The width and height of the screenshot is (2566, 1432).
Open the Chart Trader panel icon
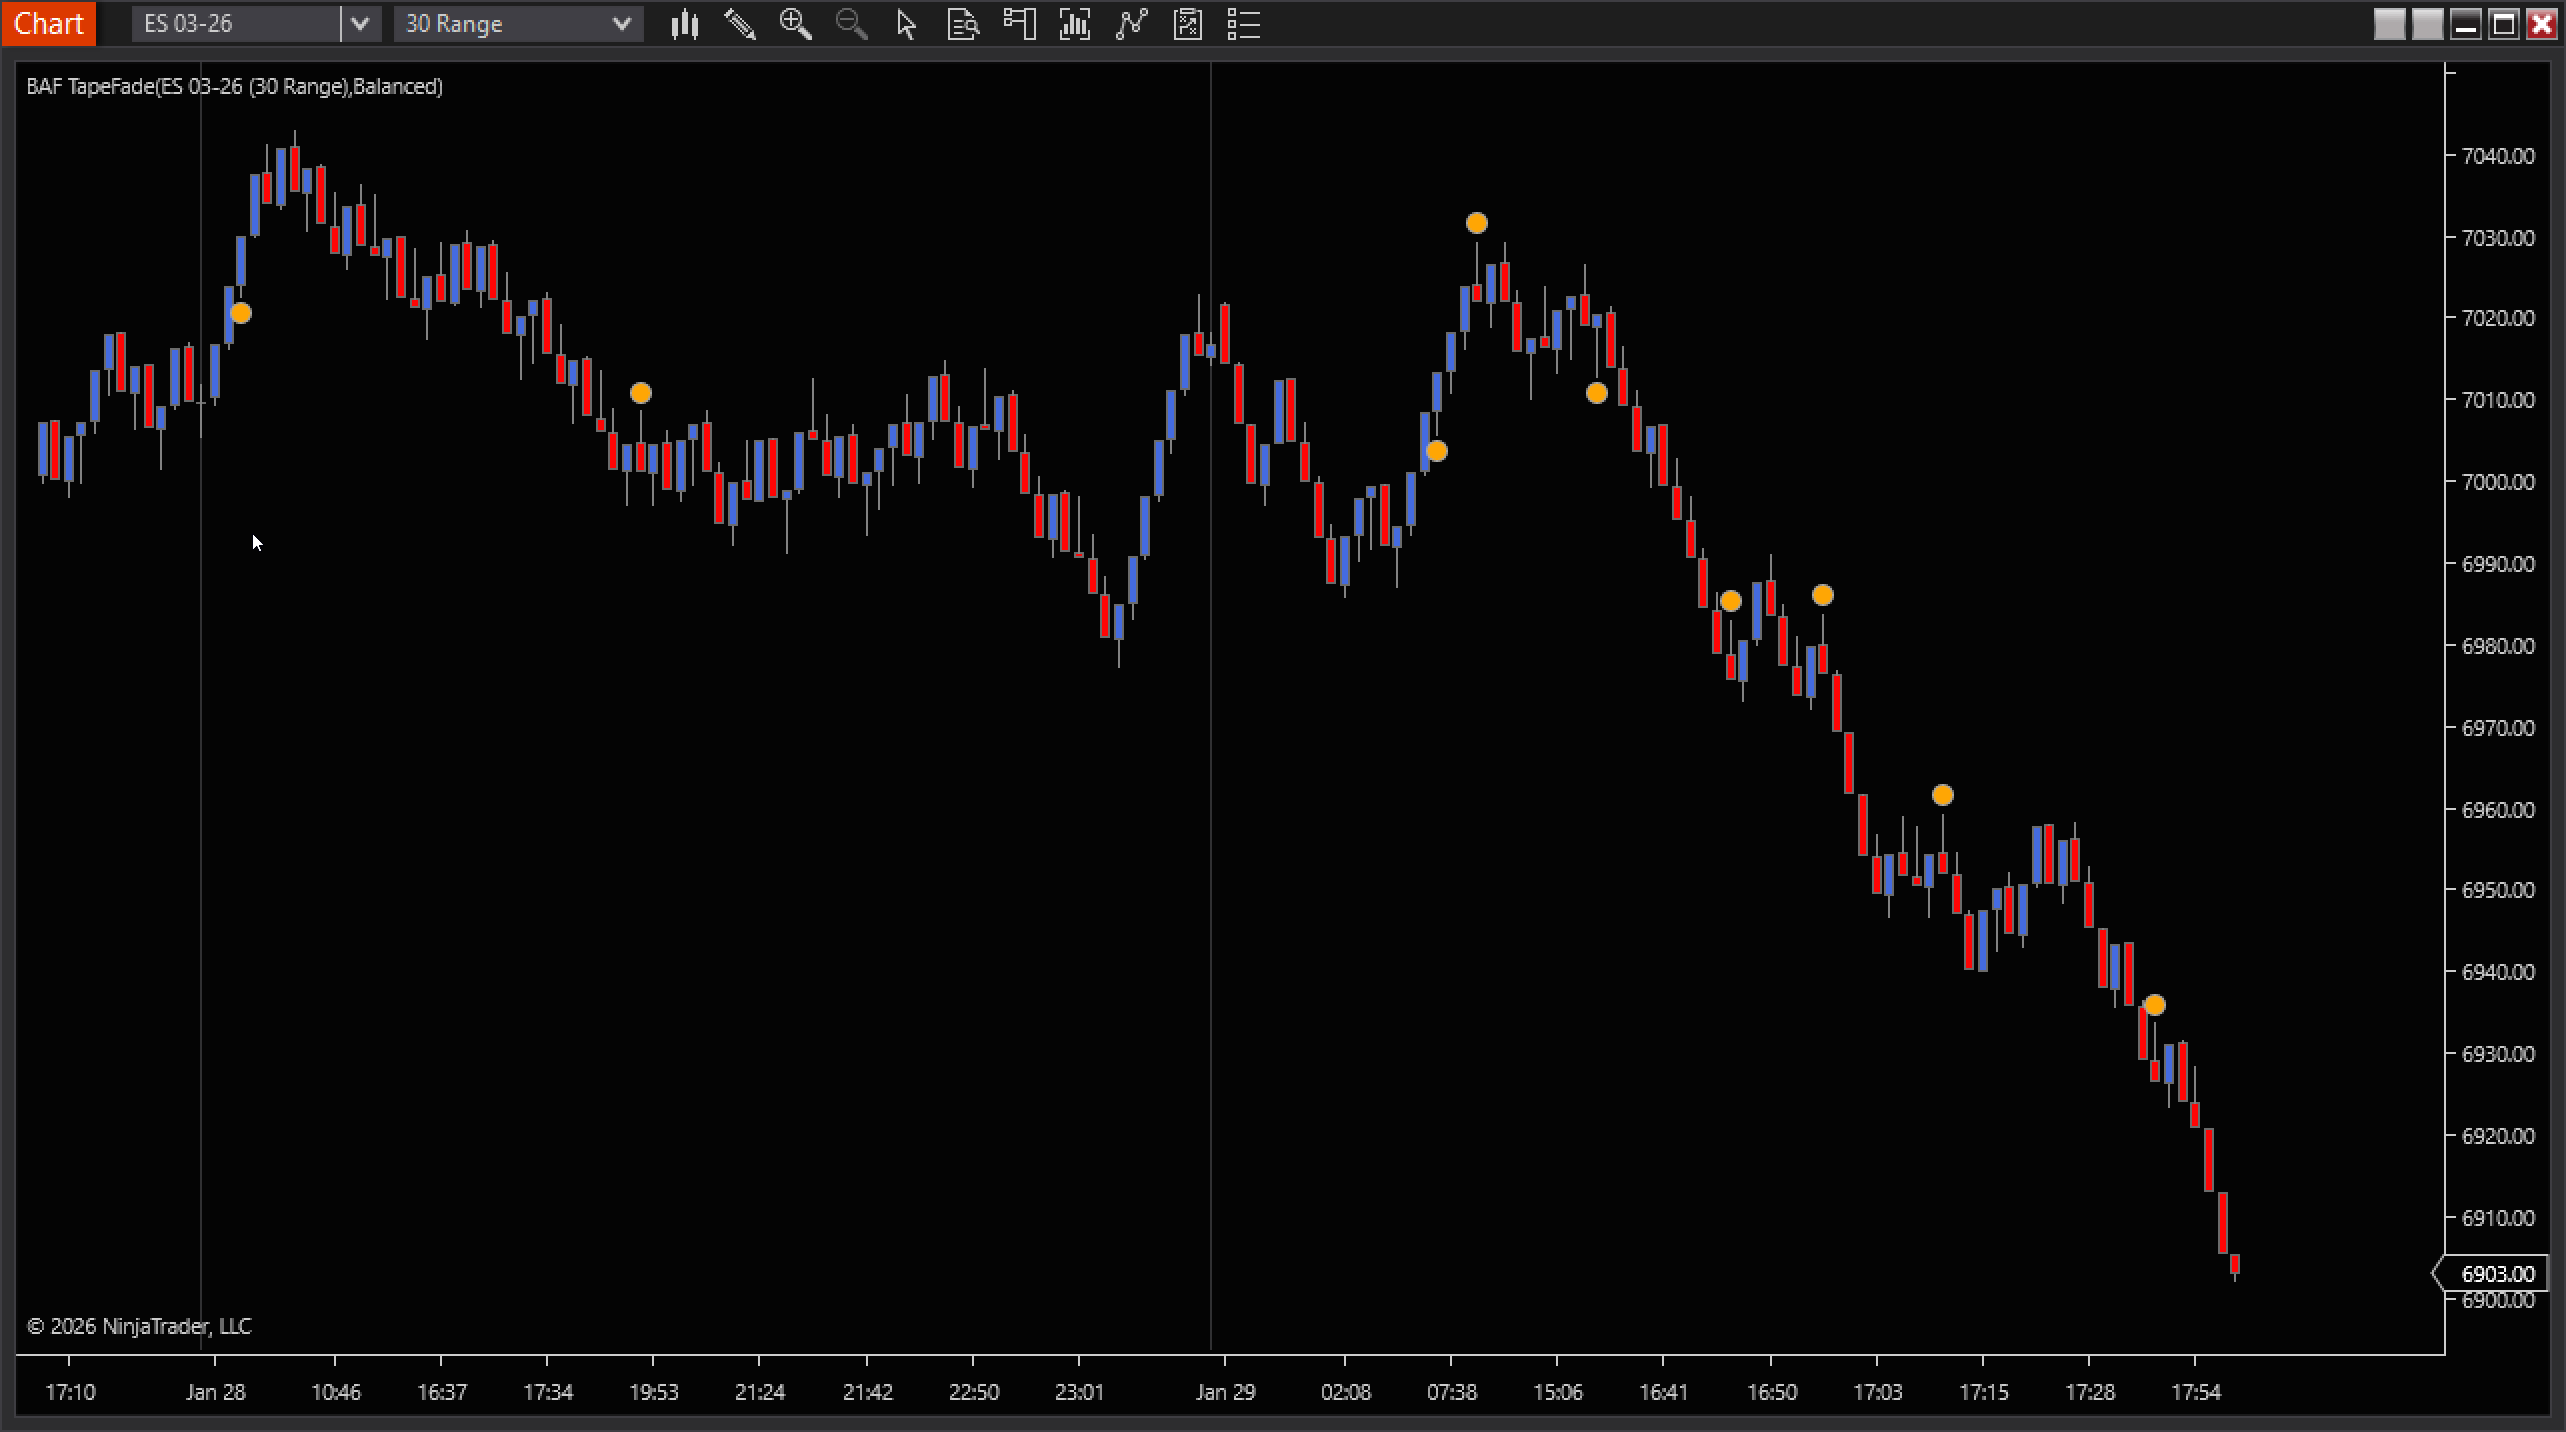1019,24
